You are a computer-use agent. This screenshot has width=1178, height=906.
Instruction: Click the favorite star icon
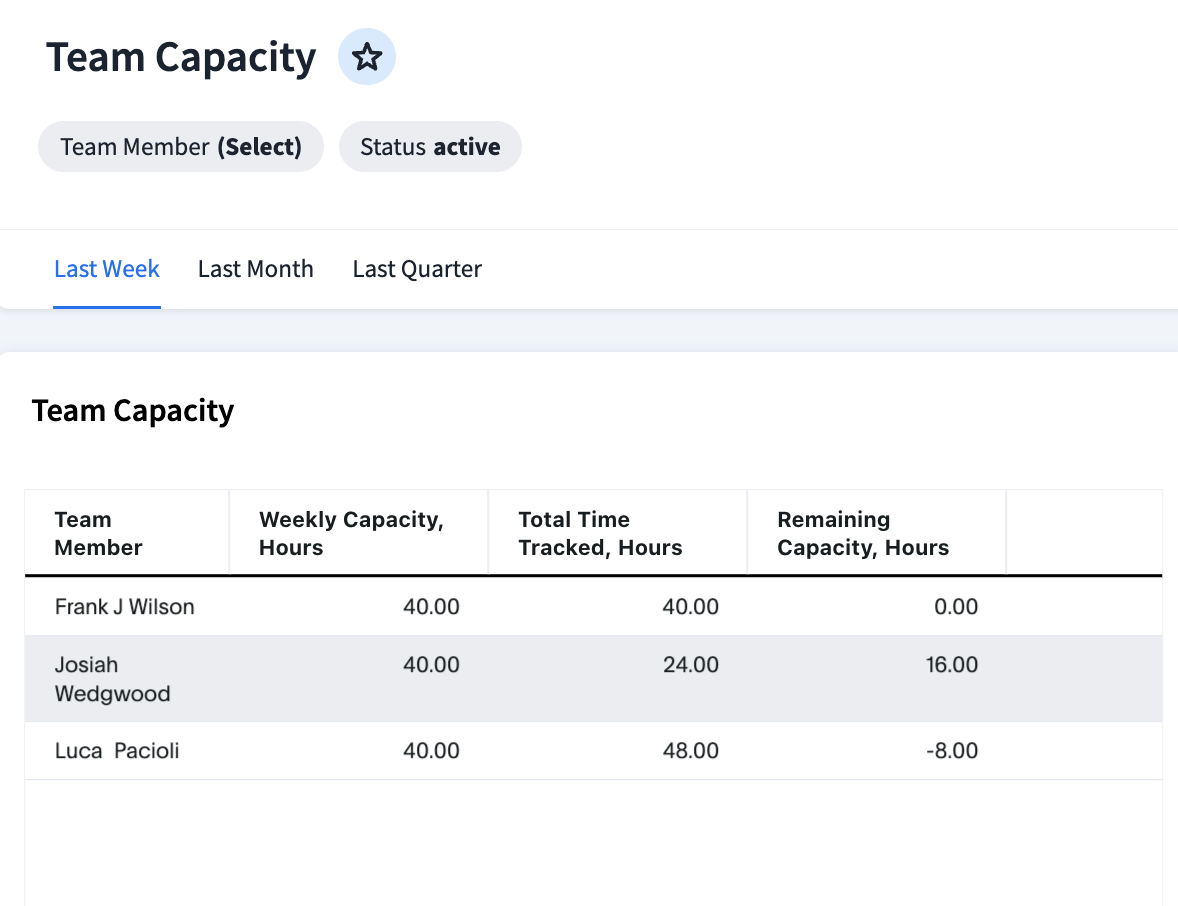(367, 57)
